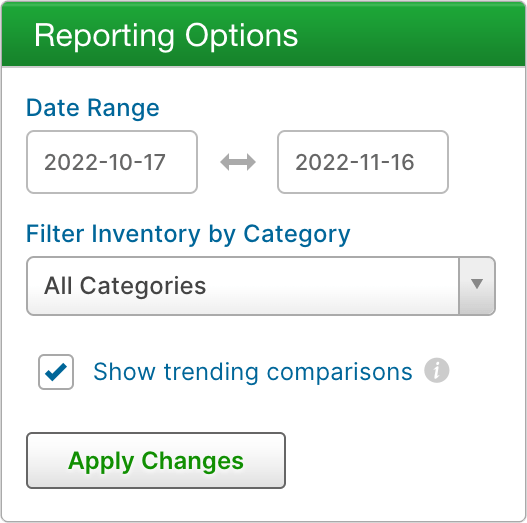This screenshot has height=523, width=527.
Task: Click the Filter Inventory by Category label
Action: pos(188,234)
